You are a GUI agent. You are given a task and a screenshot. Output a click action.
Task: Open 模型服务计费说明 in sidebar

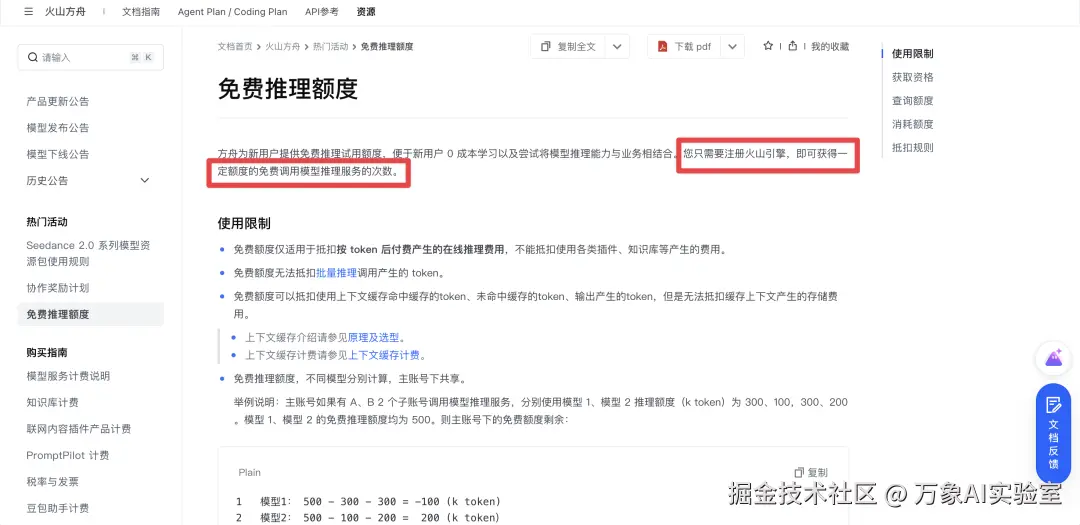pyautogui.click(x=68, y=376)
